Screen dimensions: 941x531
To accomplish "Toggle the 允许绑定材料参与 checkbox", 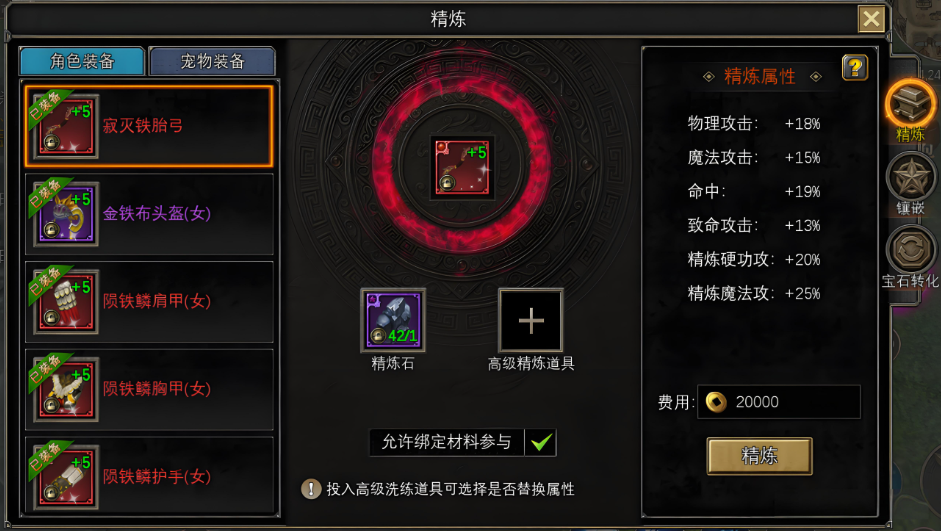I will point(541,443).
